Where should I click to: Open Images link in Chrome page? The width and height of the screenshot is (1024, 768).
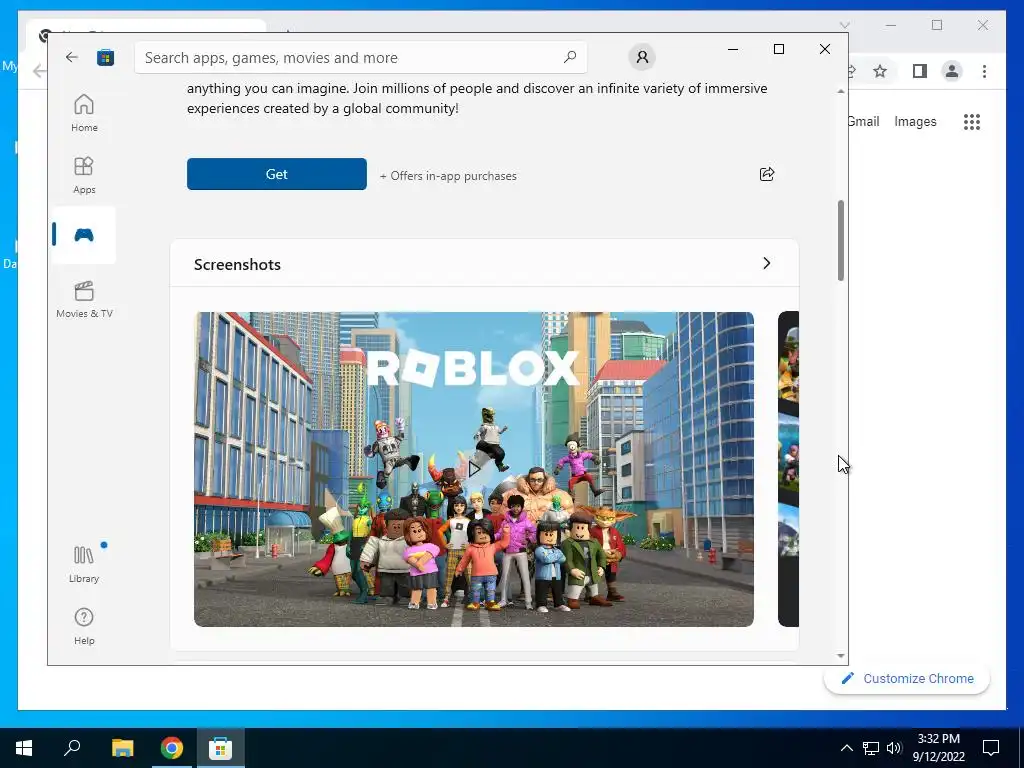[x=915, y=121]
